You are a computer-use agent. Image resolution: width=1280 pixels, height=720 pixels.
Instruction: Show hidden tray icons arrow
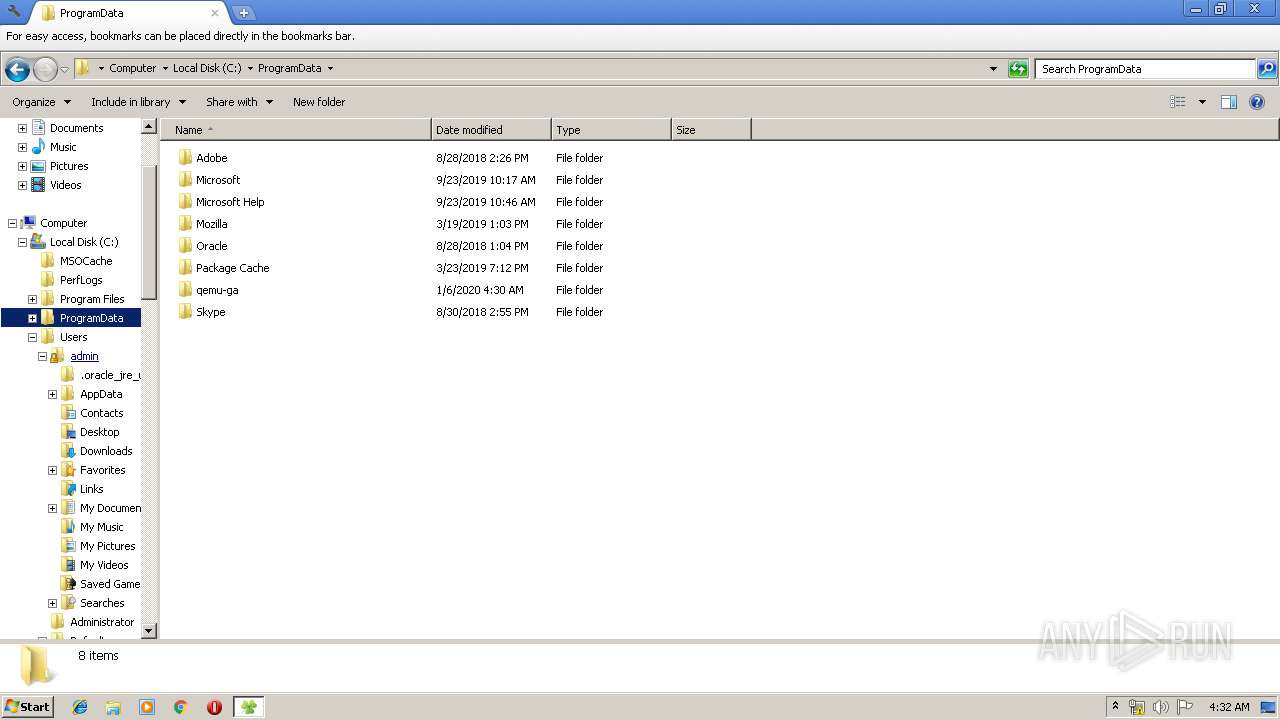coord(1115,706)
